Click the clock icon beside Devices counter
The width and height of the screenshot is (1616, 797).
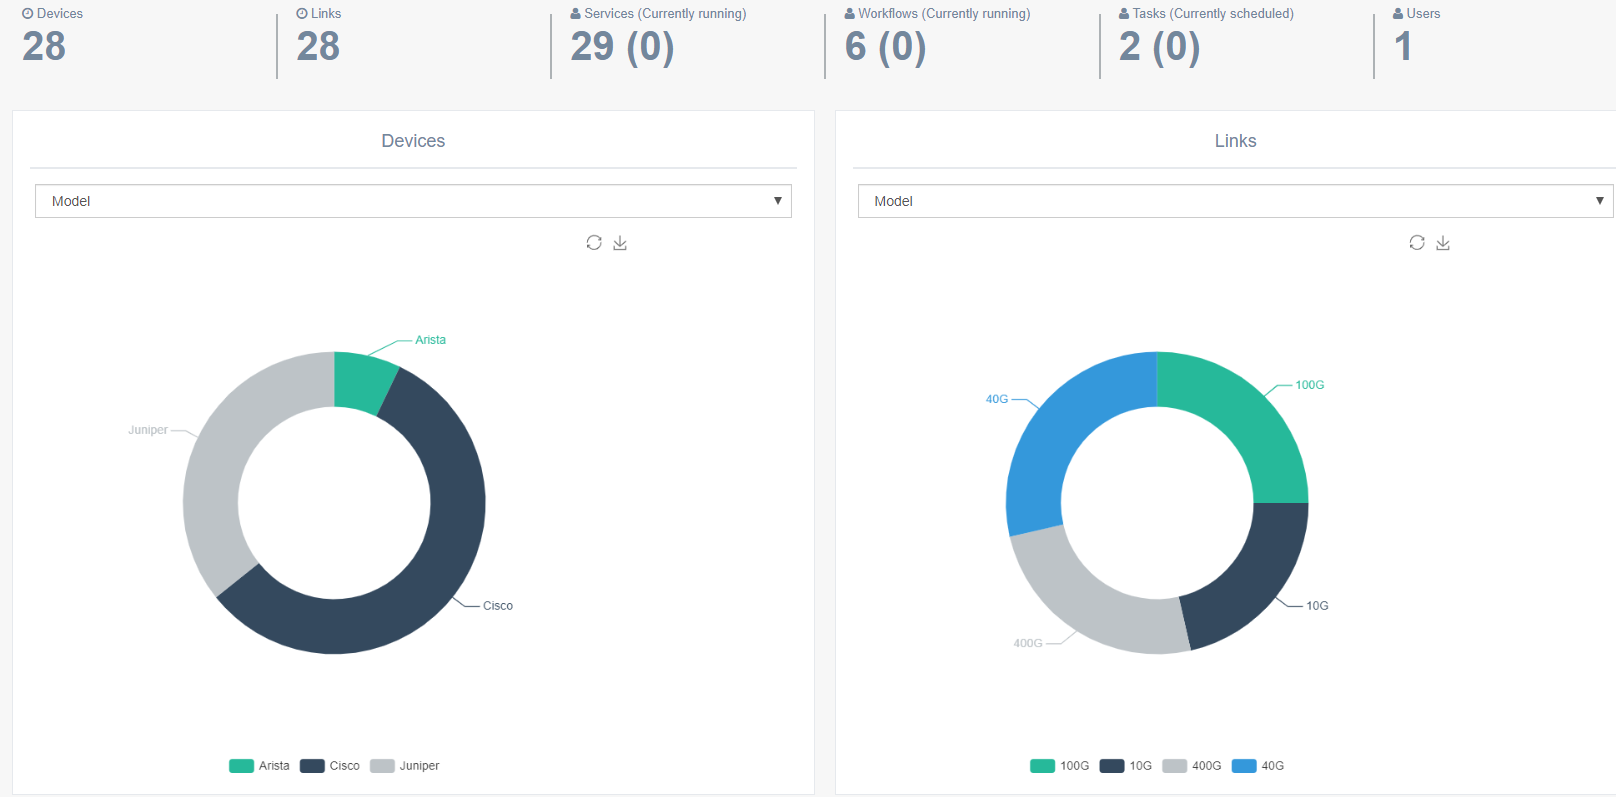tap(28, 14)
